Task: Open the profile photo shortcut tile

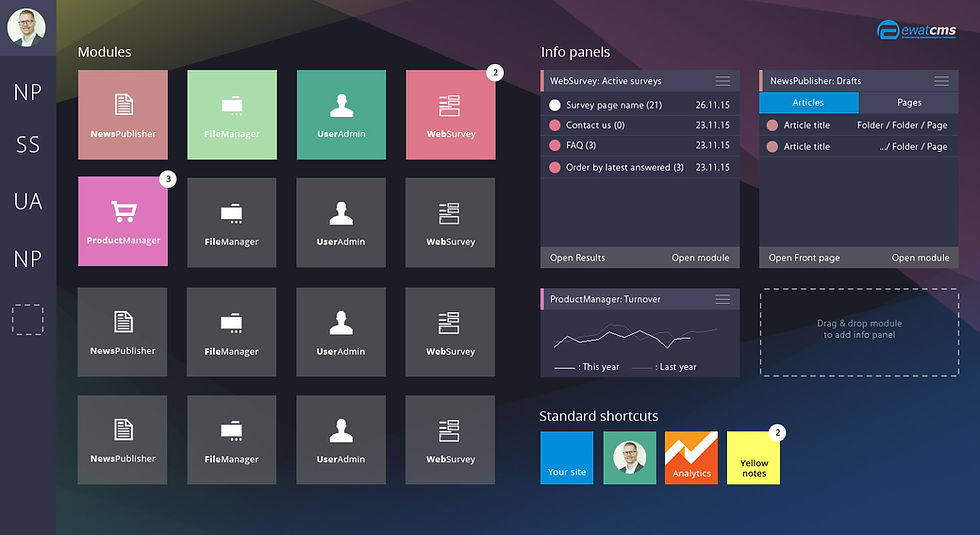Action: (629, 458)
